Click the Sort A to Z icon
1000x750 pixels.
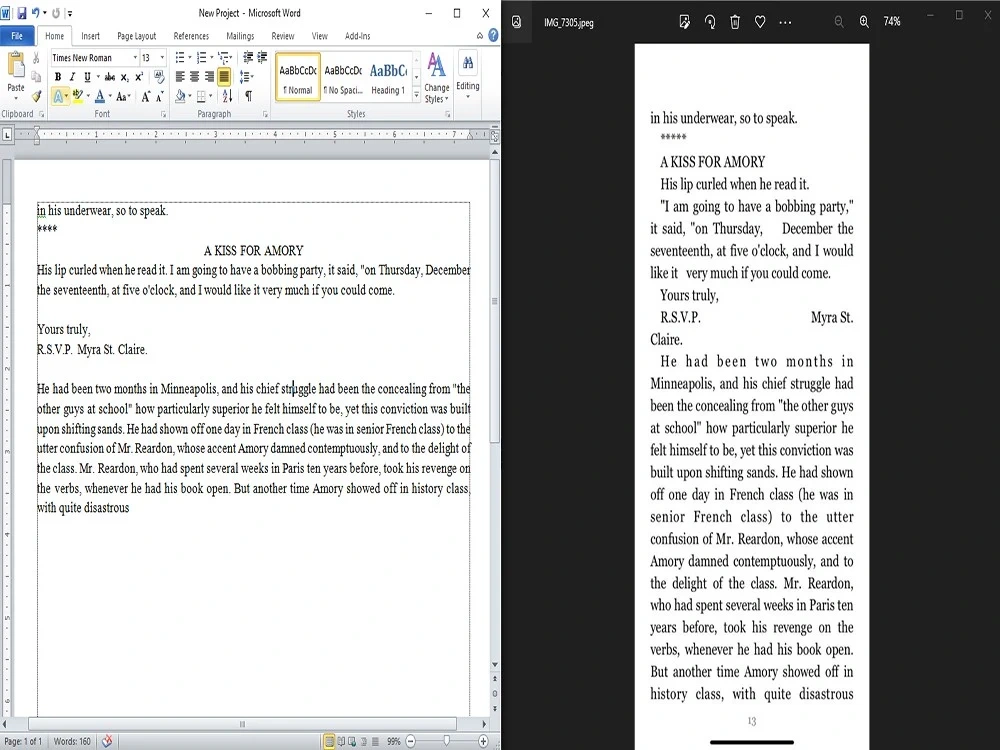pyautogui.click(x=227, y=96)
